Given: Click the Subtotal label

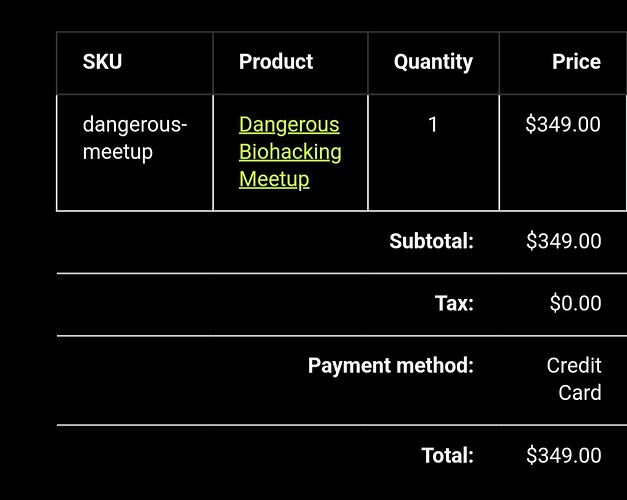Looking at the screenshot, I should pos(431,241).
